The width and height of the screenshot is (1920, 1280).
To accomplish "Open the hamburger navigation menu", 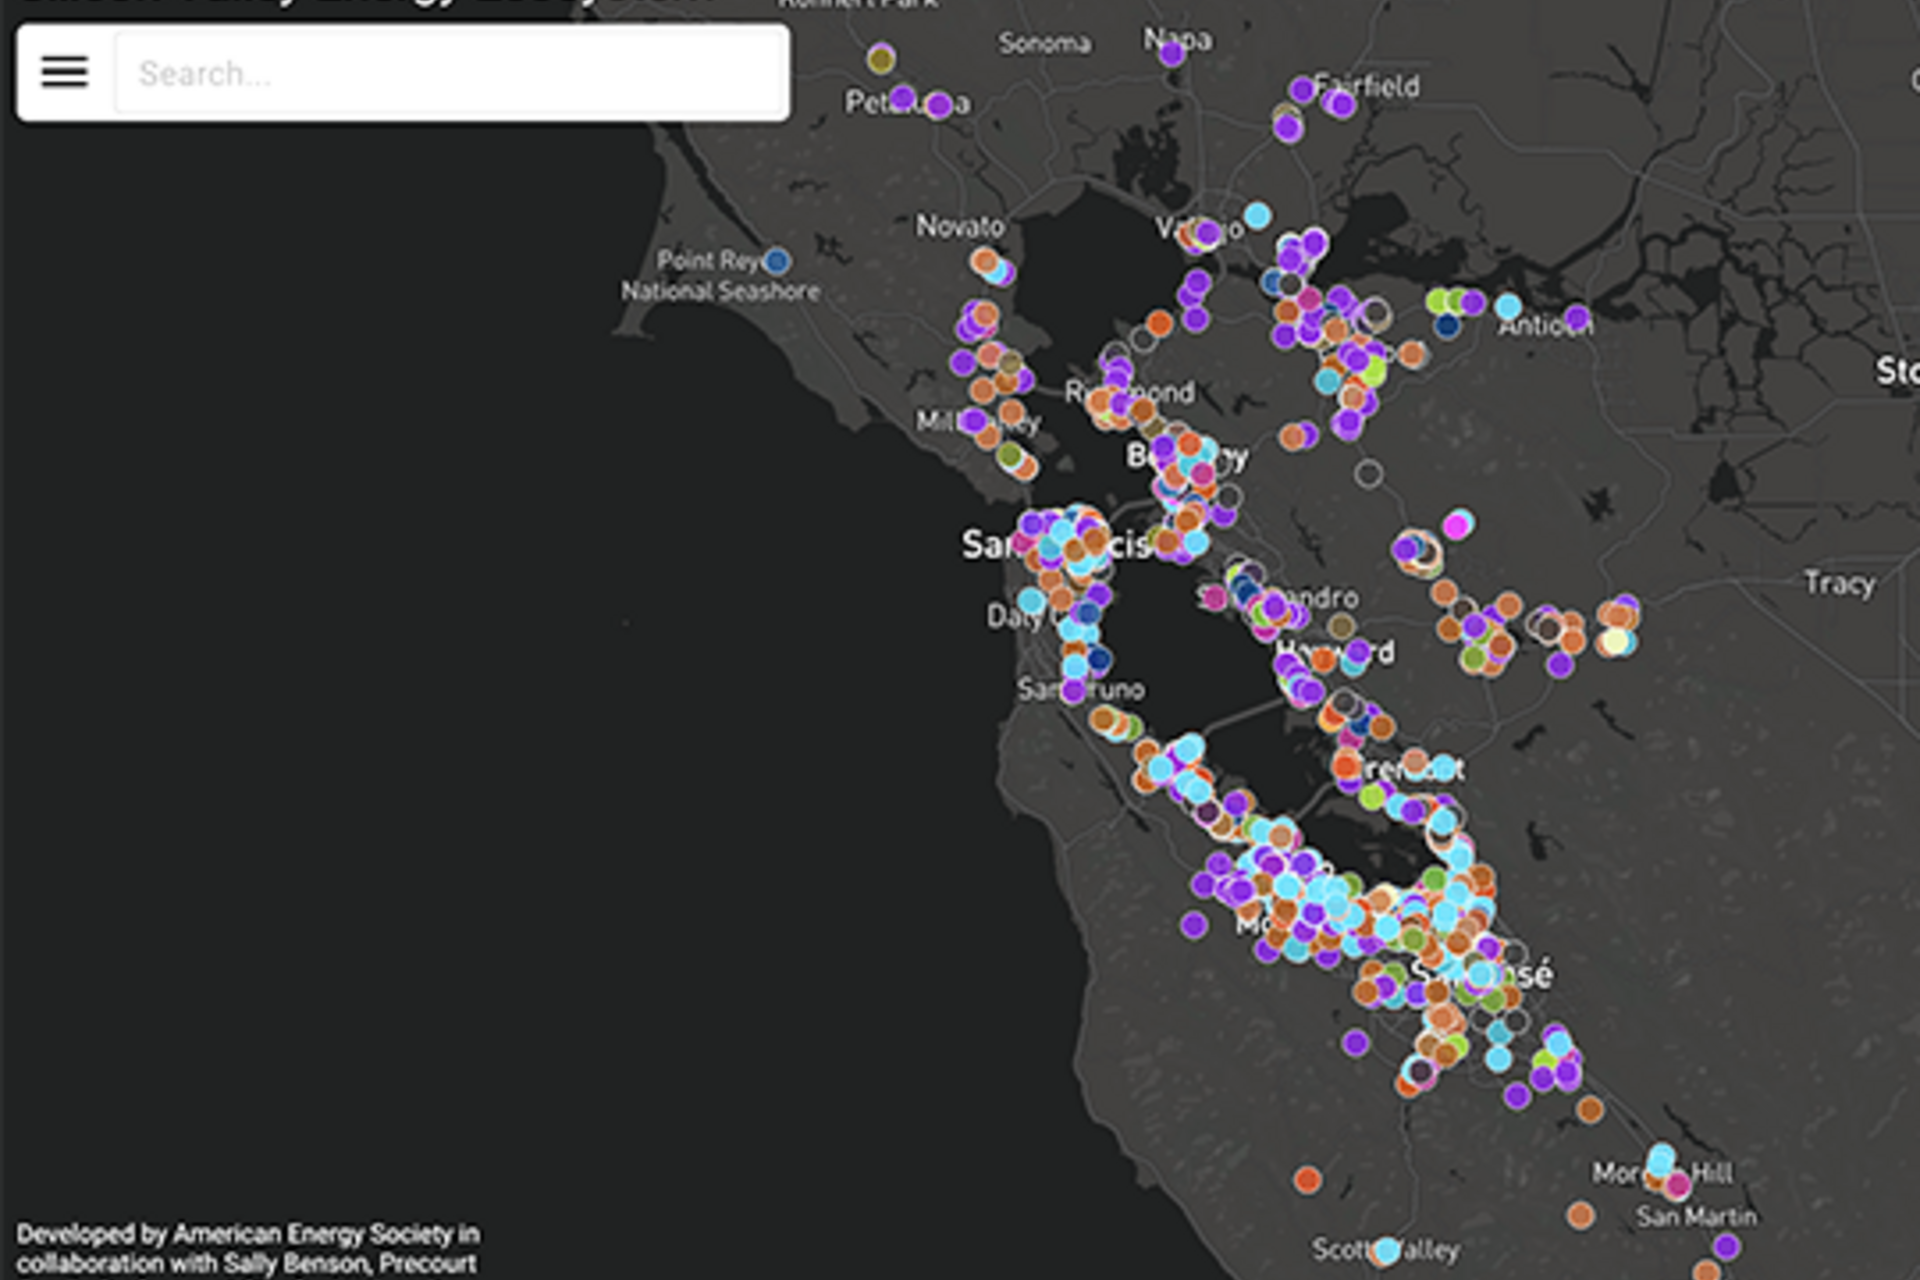I will pos(62,73).
